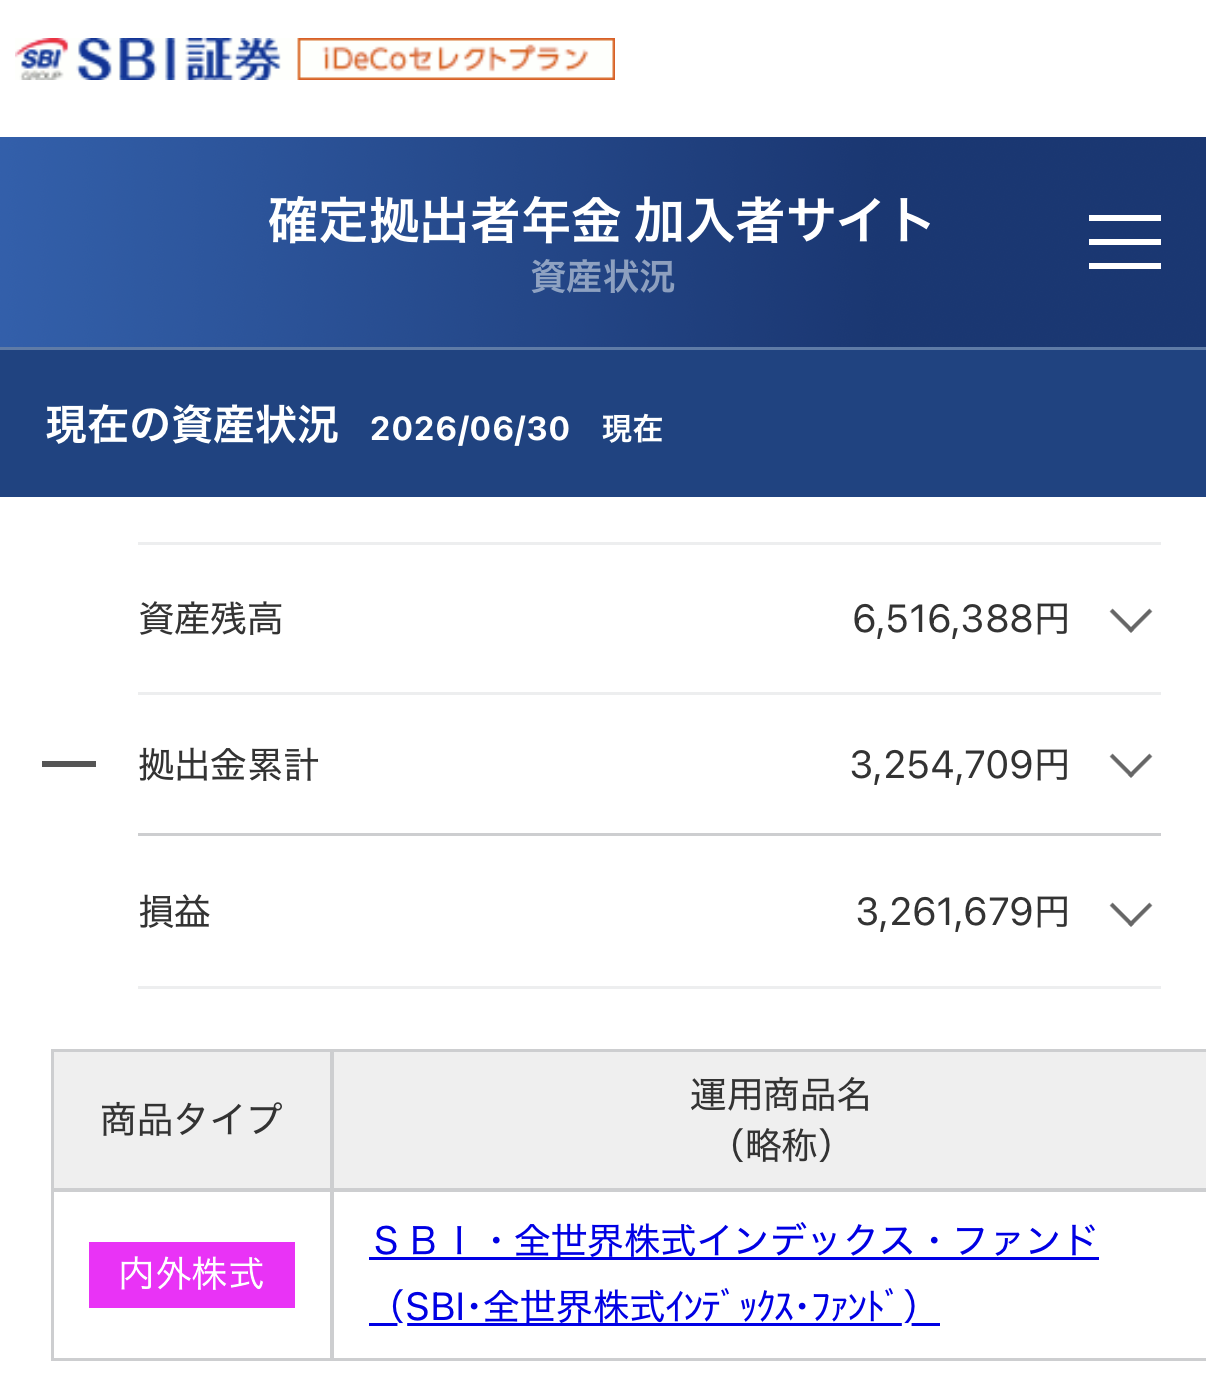The width and height of the screenshot is (1206, 1379).
Task: Open the hamburger menu
Action: tap(1124, 241)
